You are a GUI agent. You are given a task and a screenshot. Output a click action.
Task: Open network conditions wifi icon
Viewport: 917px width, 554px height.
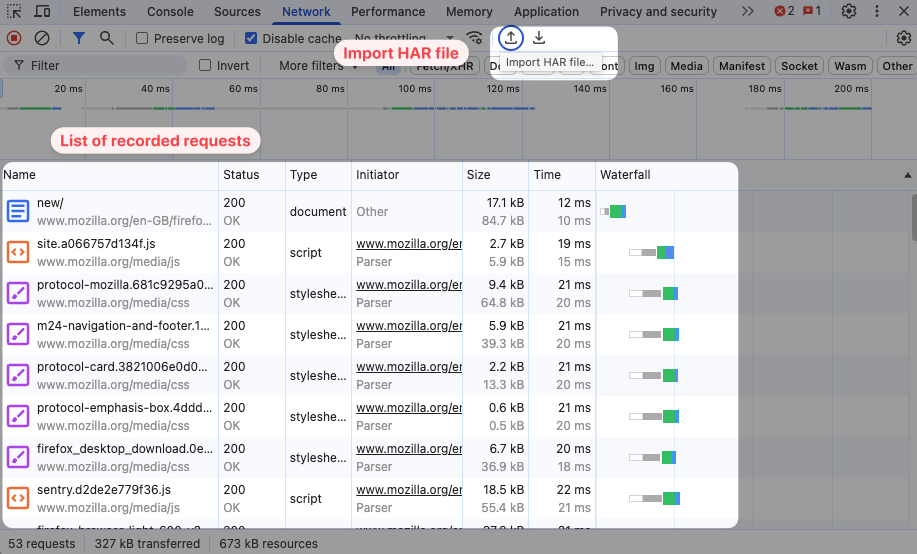[474, 39]
